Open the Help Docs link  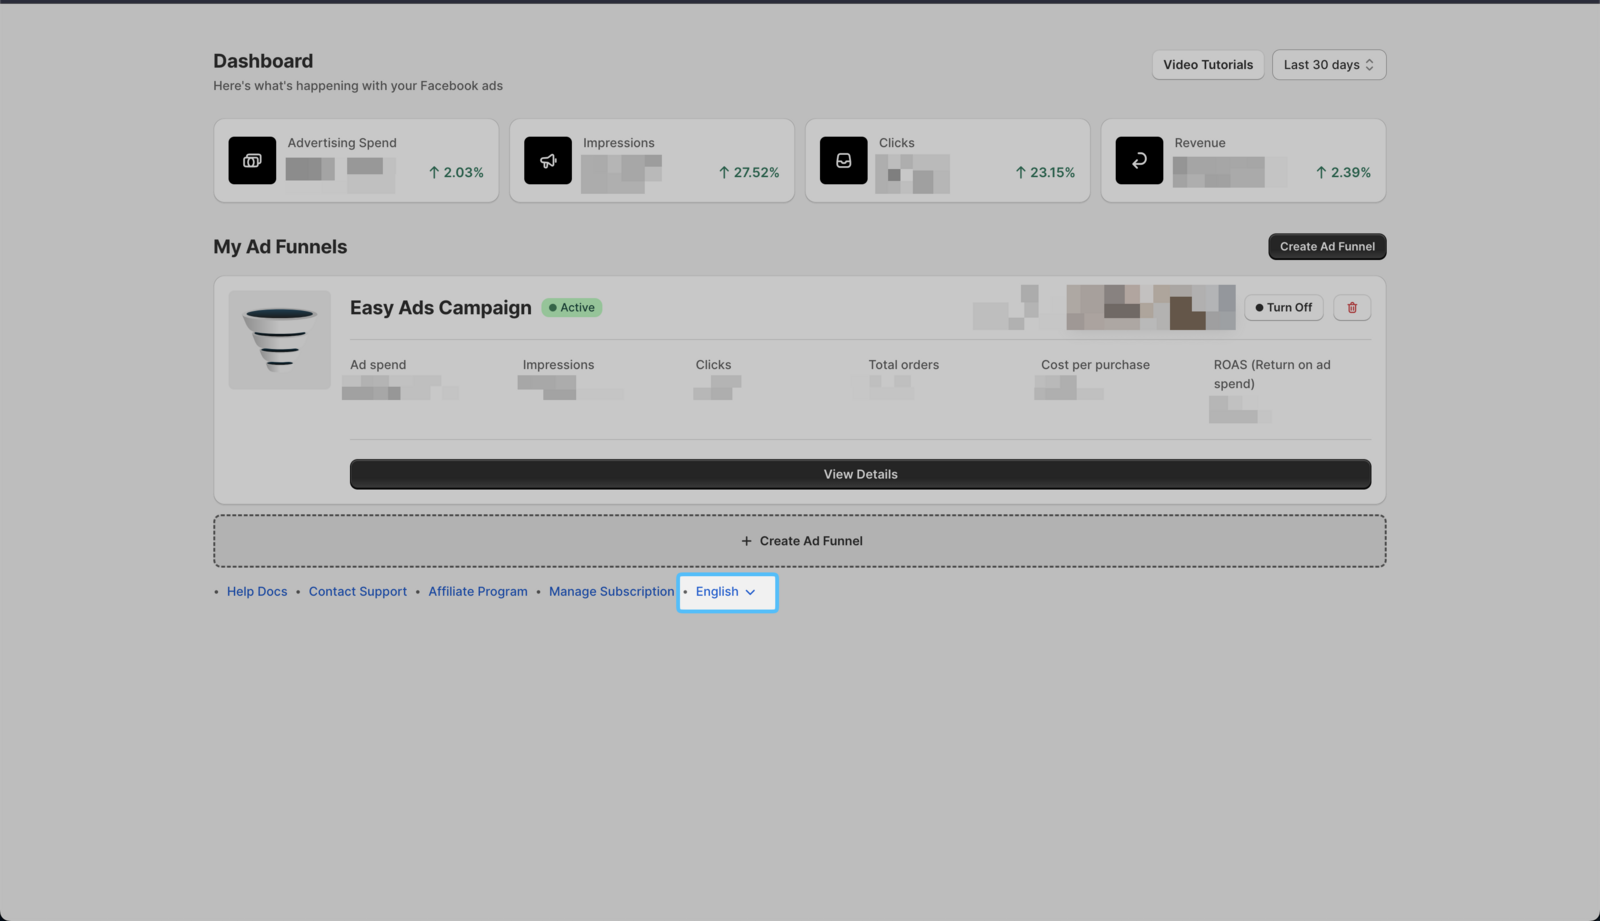coord(257,592)
